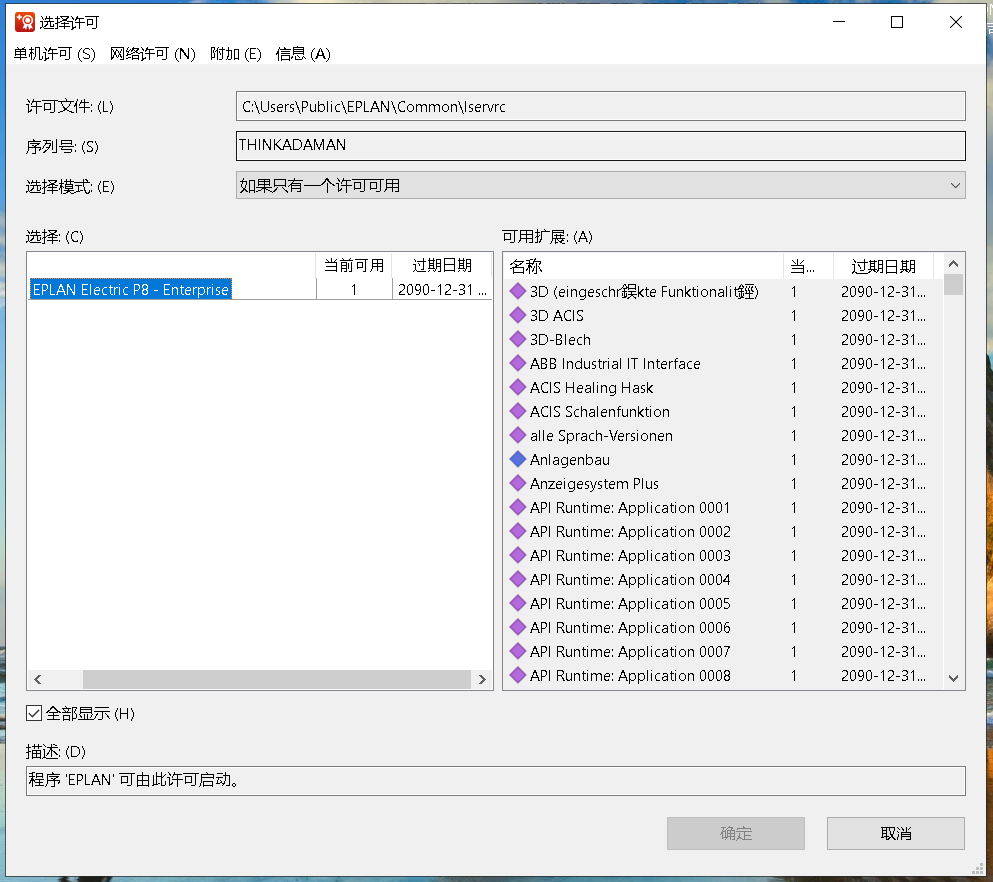Click the diamond icon beside 3D-Blech
Viewport: 993px width, 882px height.
(517, 340)
